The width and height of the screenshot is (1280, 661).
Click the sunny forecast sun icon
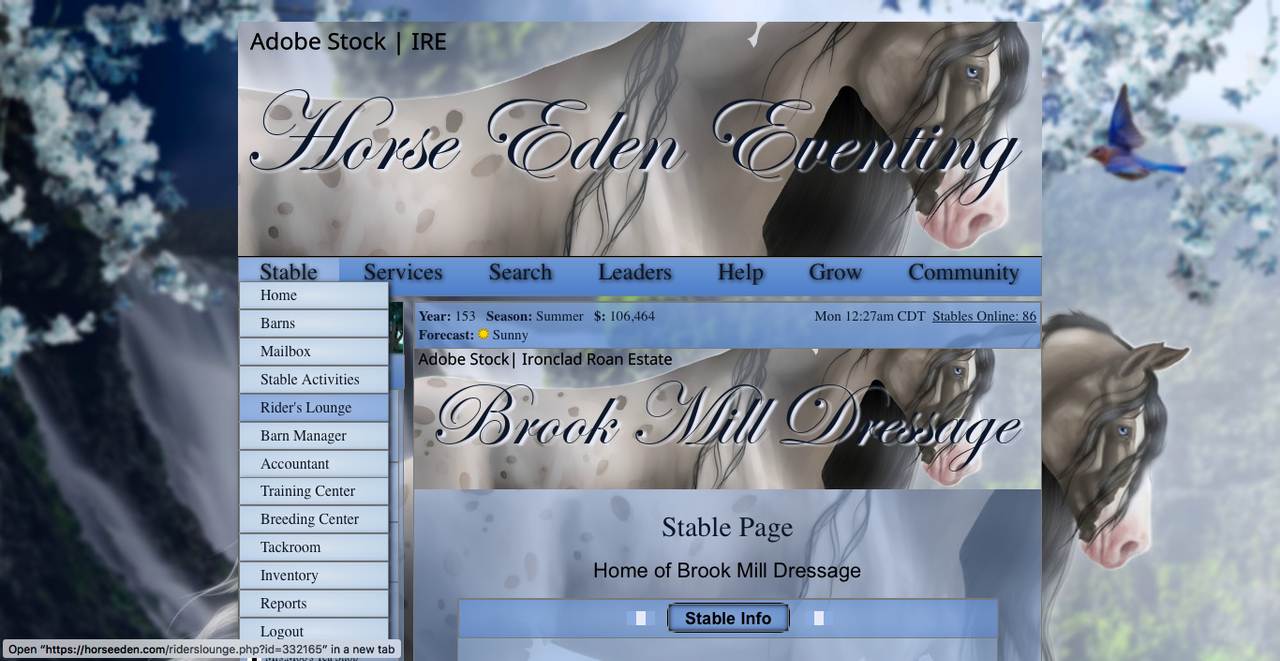[x=484, y=335]
